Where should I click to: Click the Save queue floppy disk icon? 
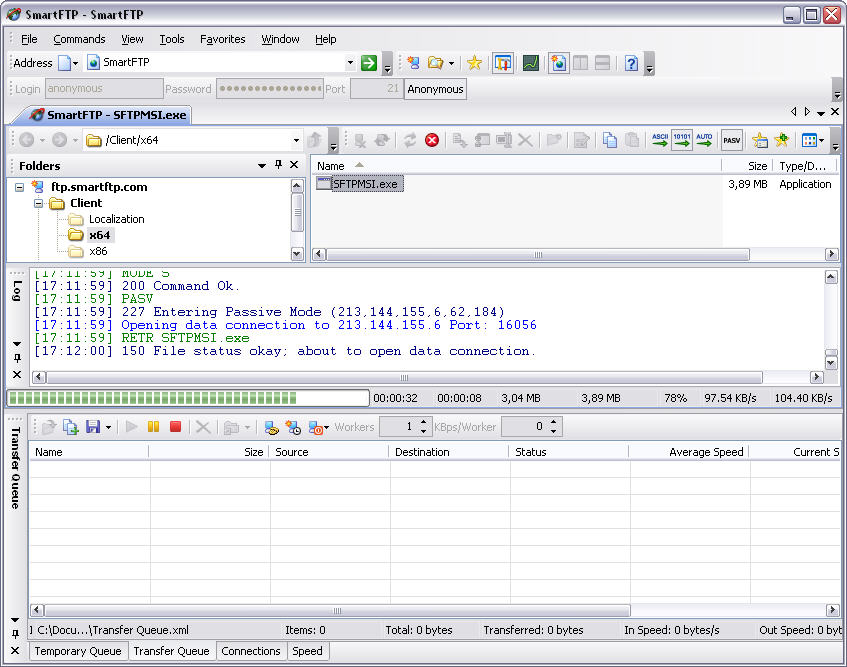93,427
